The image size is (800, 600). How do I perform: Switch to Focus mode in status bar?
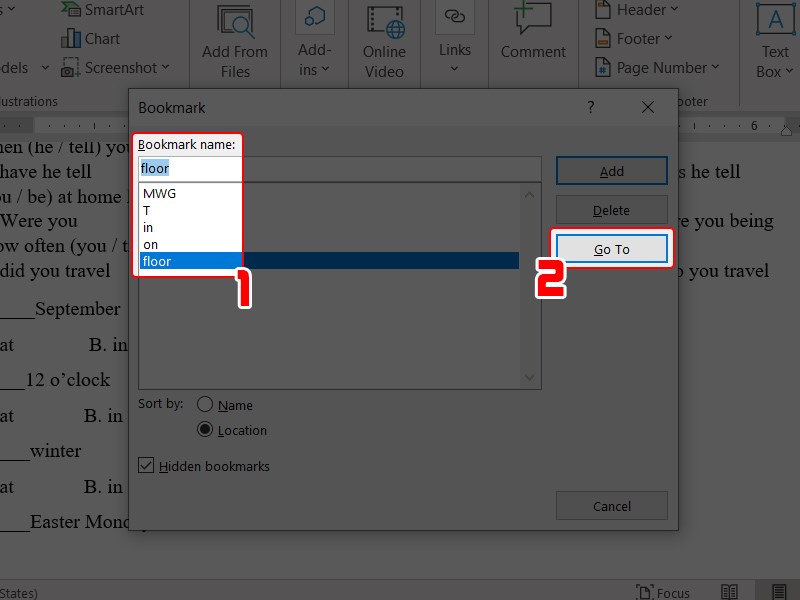pos(663,592)
